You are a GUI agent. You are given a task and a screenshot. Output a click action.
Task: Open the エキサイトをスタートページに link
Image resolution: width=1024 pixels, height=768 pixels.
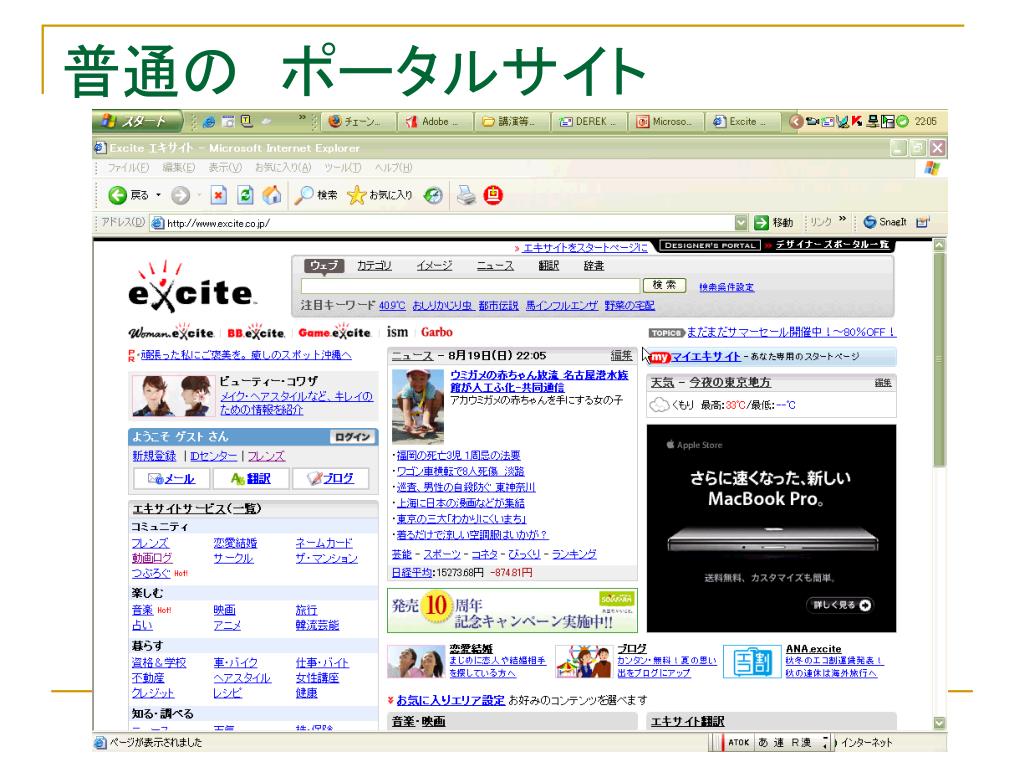585,248
